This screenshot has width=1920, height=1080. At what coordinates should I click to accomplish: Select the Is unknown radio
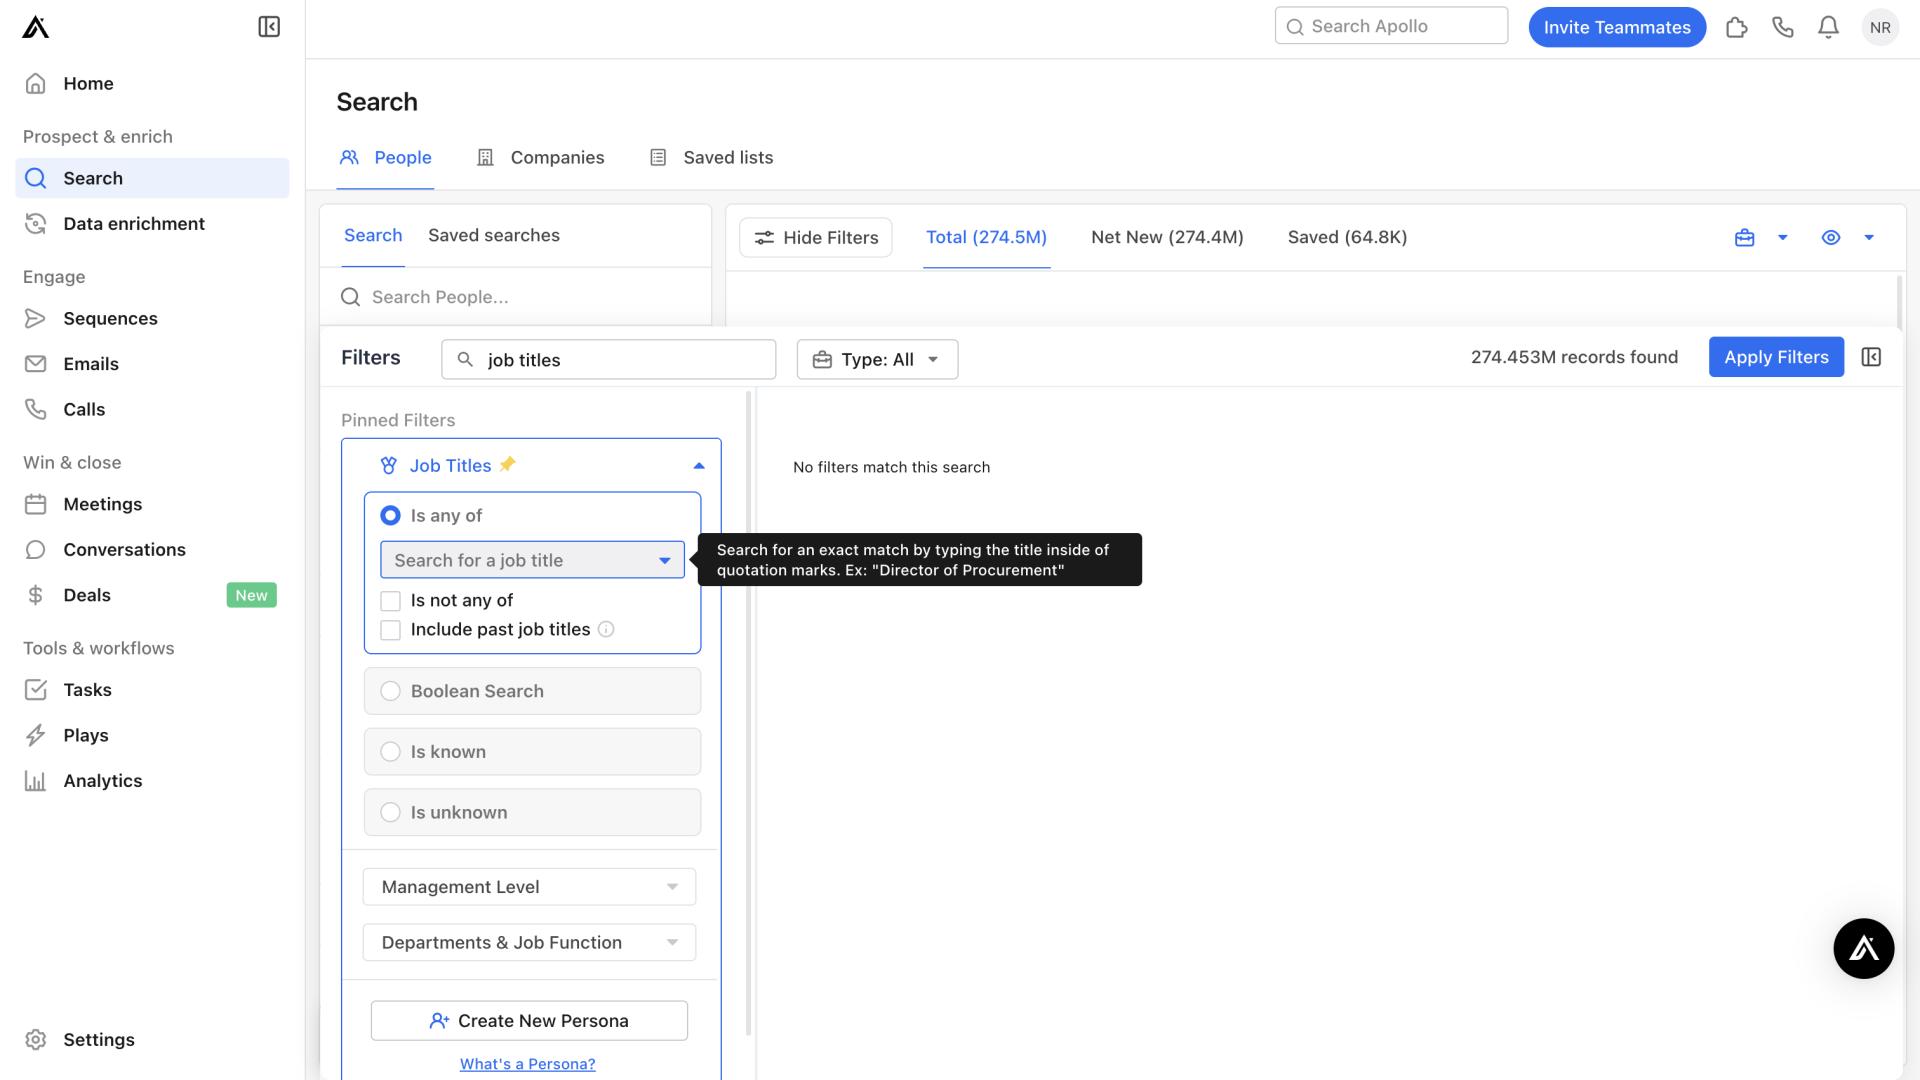[x=391, y=813]
